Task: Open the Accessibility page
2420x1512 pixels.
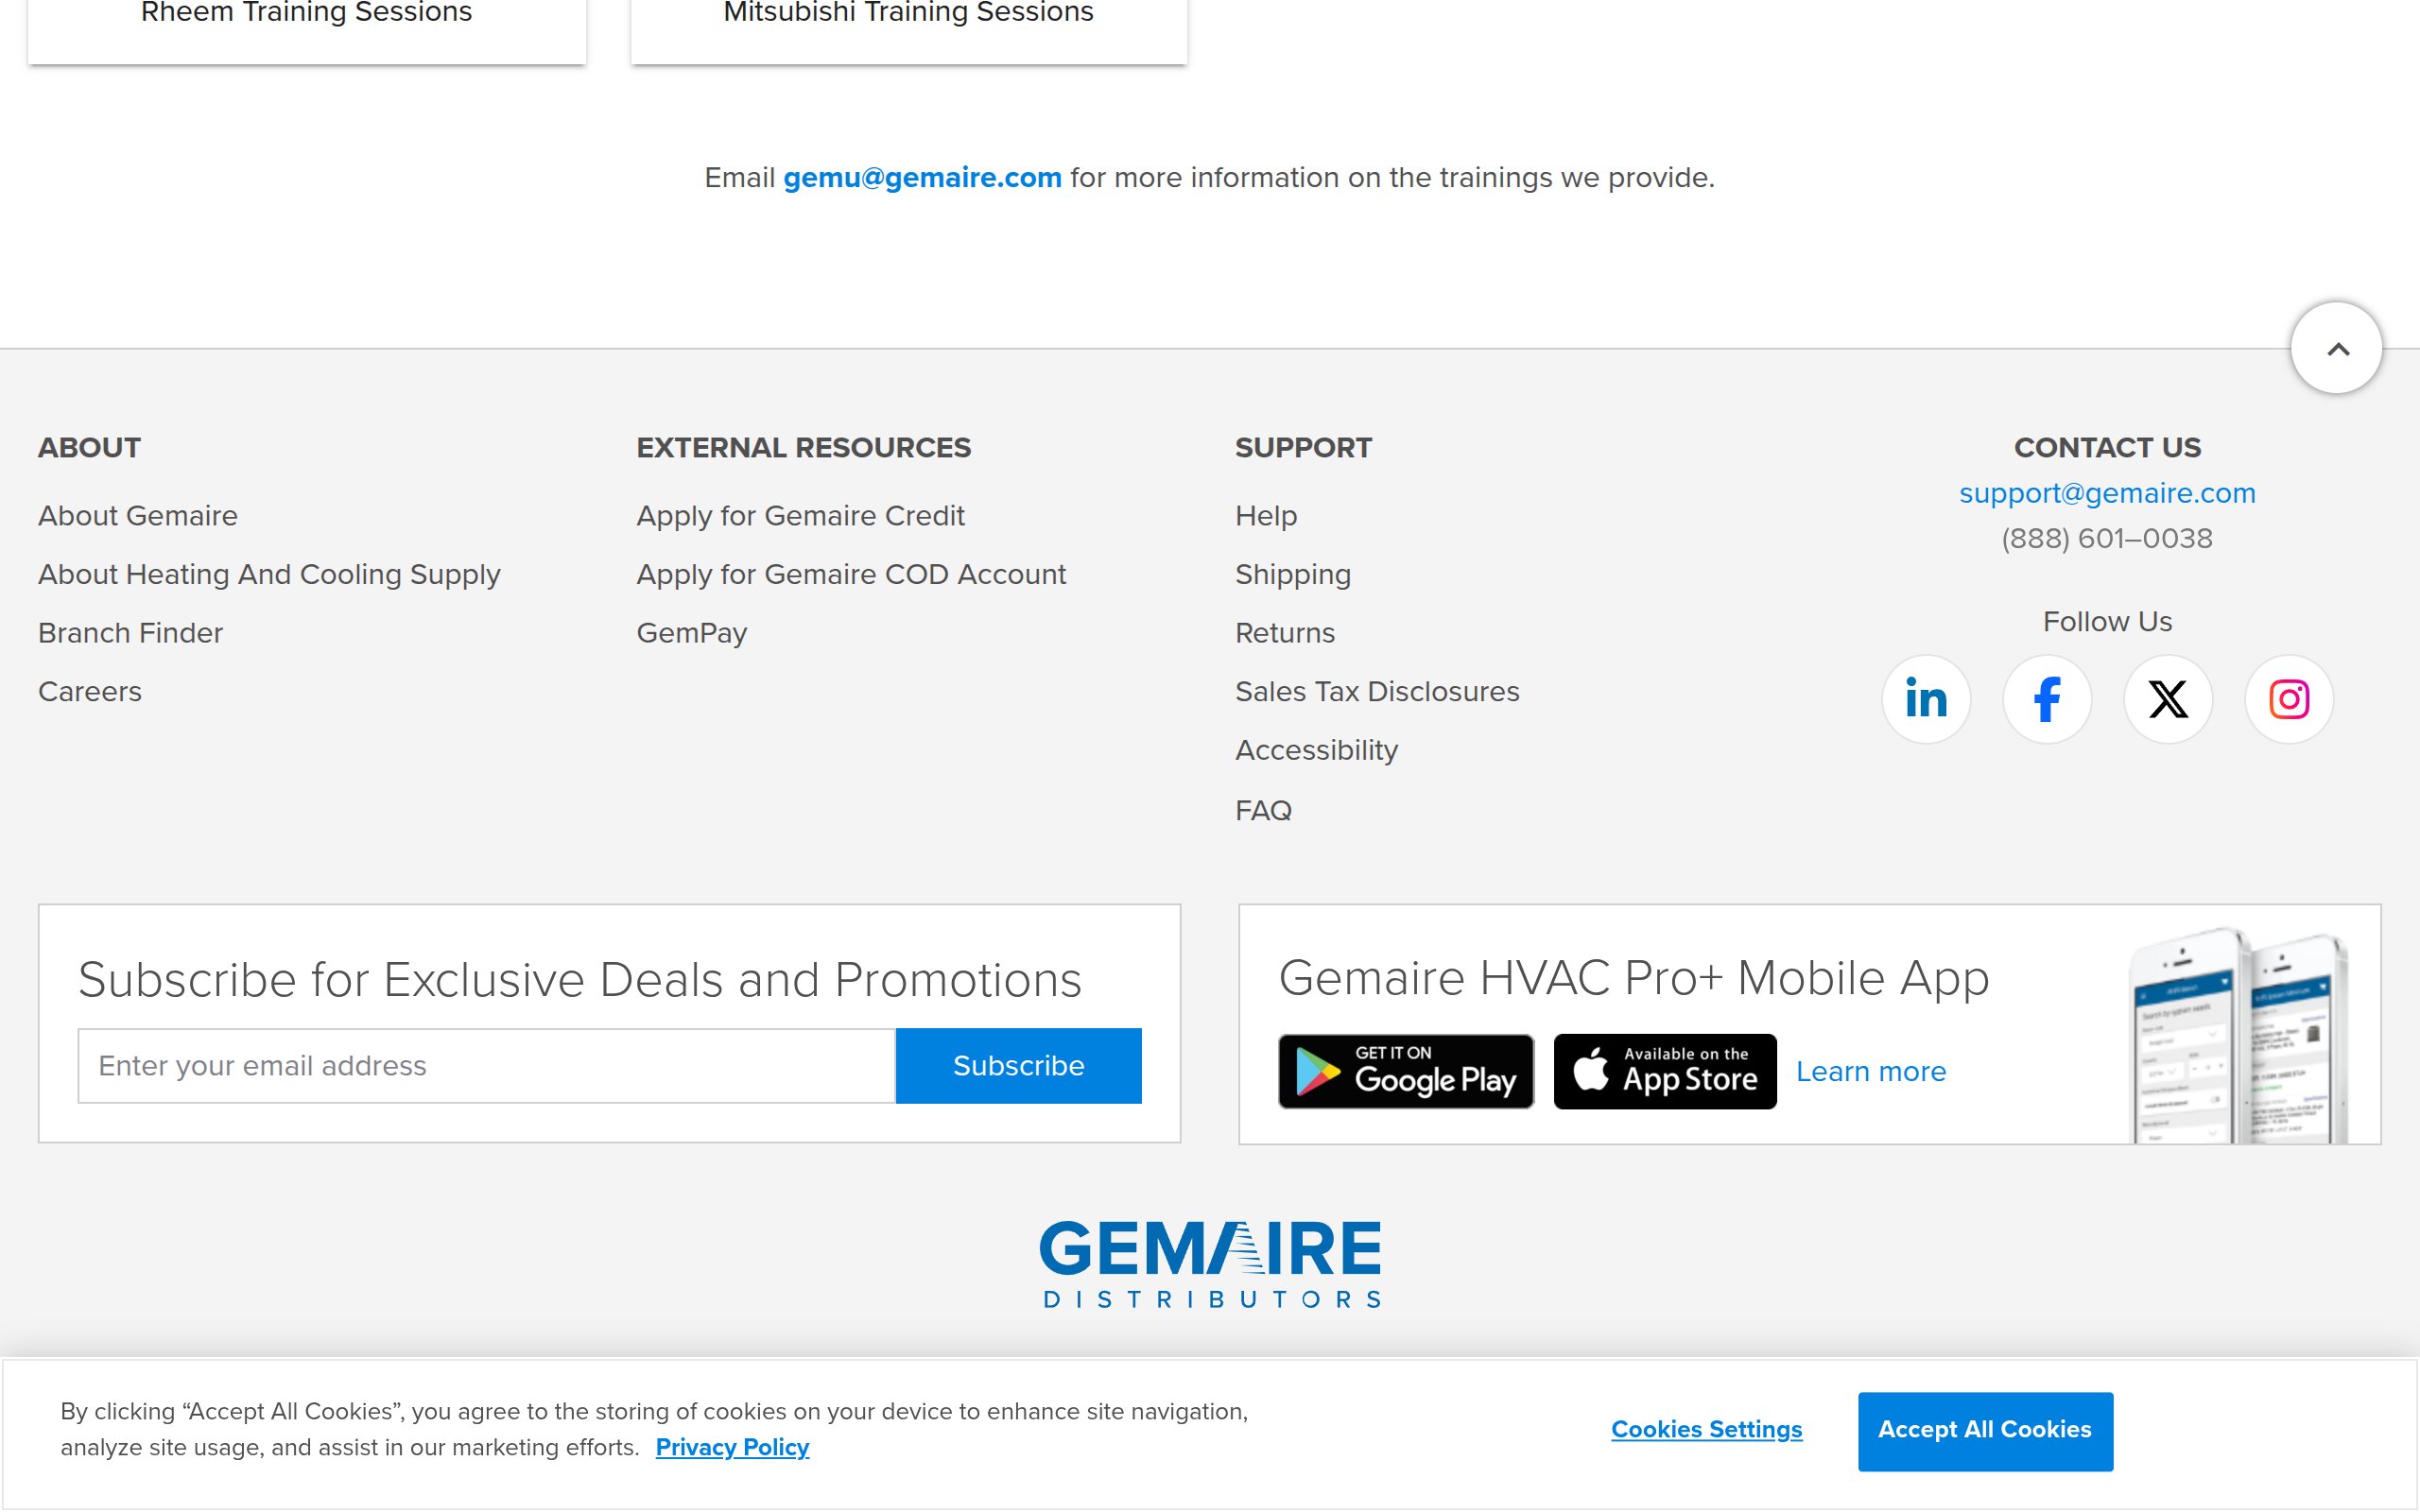Action: pyautogui.click(x=1316, y=751)
